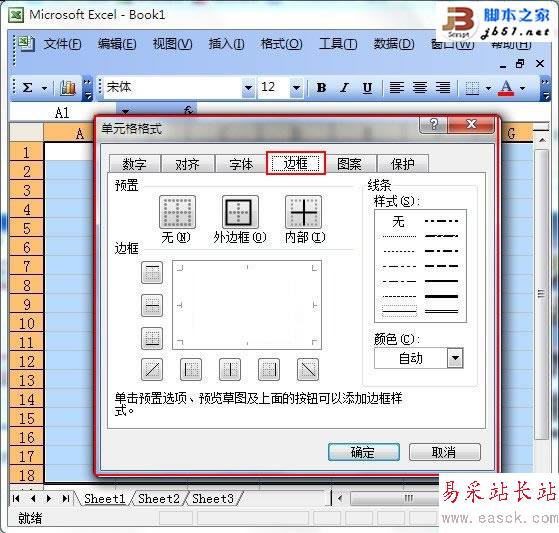Toggle the inside vertical border button
This screenshot has width=559, height=533.
coord(230,369)
